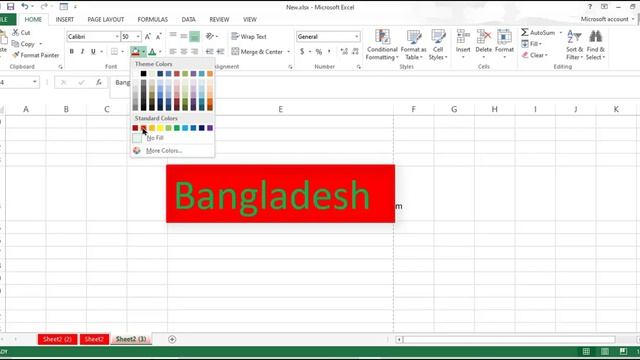The image size is (640, 360).
Task: Select sheet tab Sheet2 (2)
Action: coord(57,339)
